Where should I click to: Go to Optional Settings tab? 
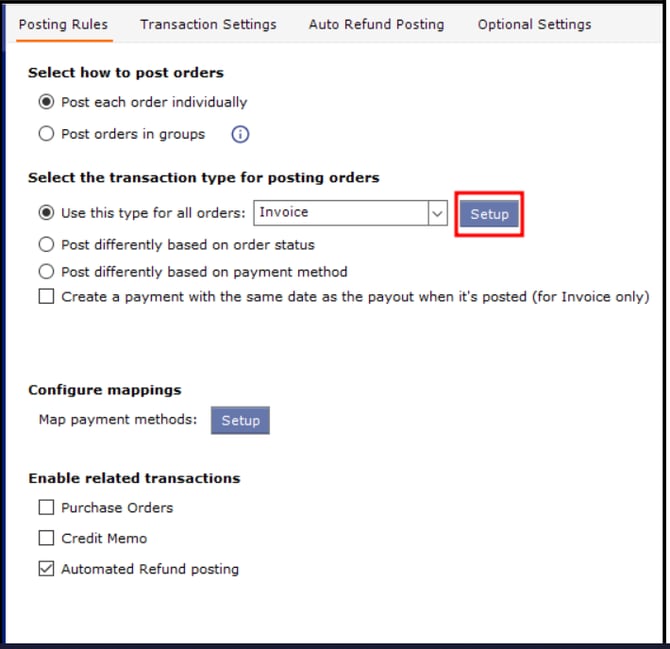[534, 24]
